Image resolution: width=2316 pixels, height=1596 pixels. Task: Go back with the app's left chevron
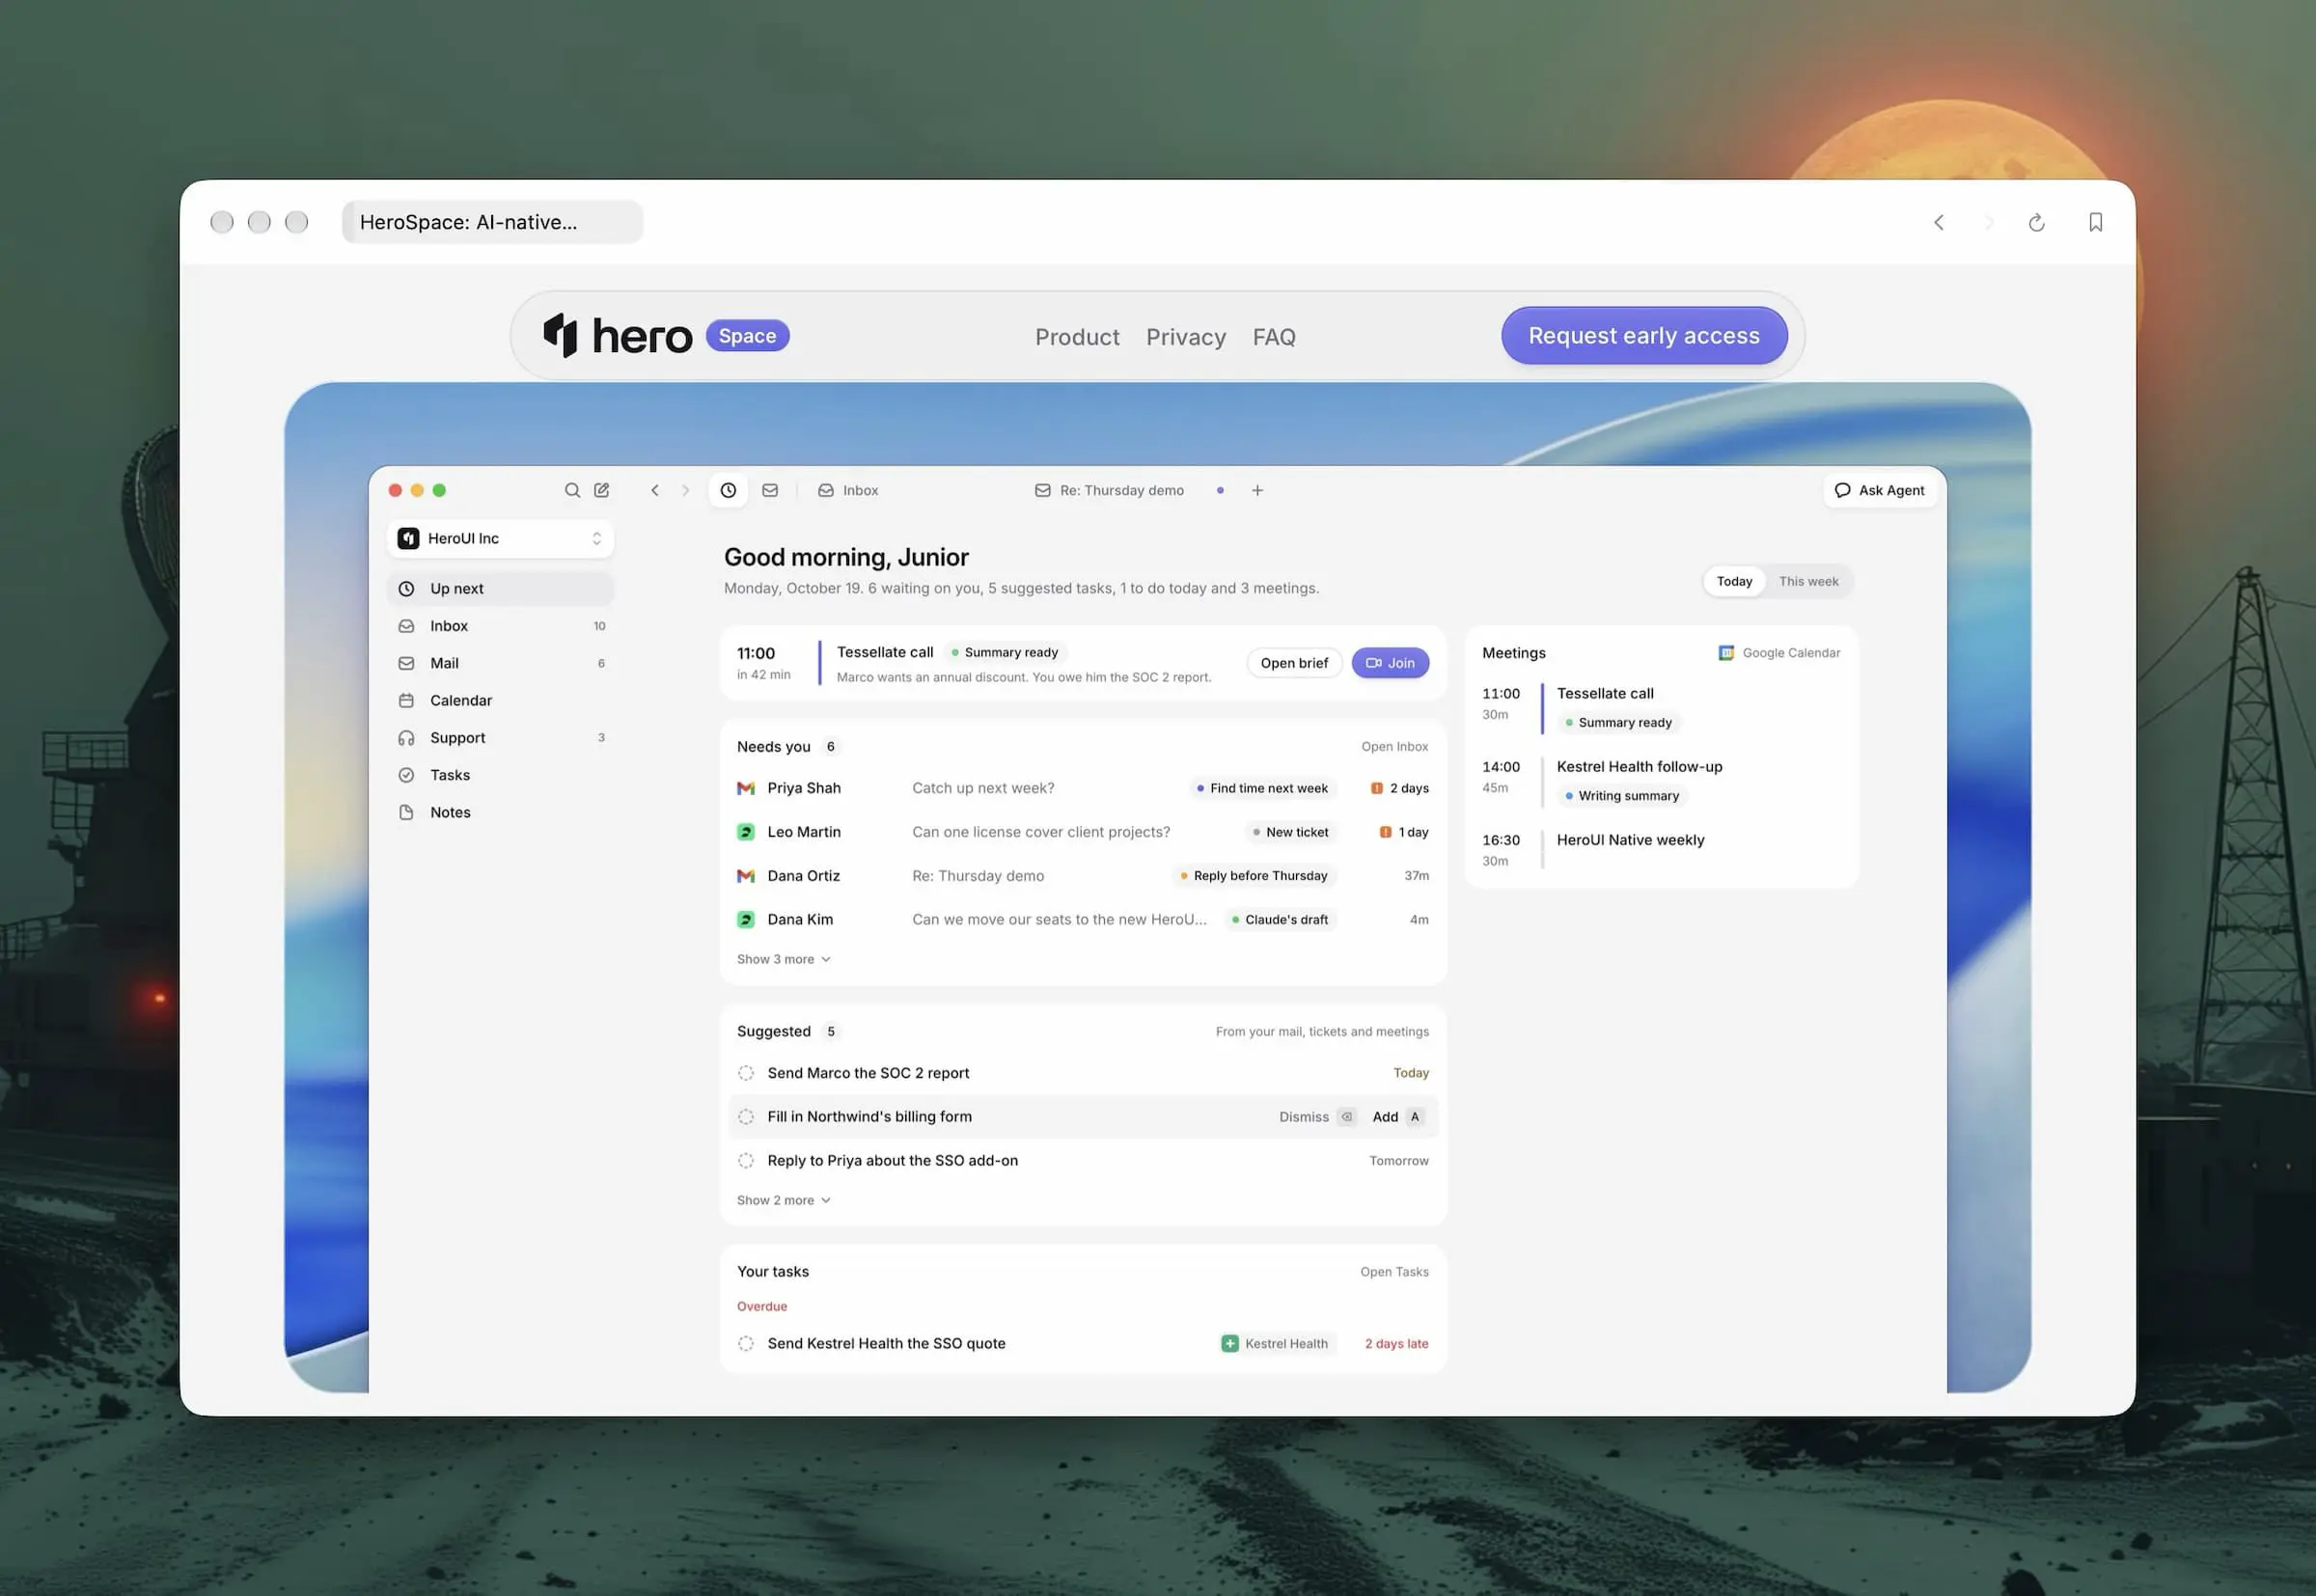[655, 490]
